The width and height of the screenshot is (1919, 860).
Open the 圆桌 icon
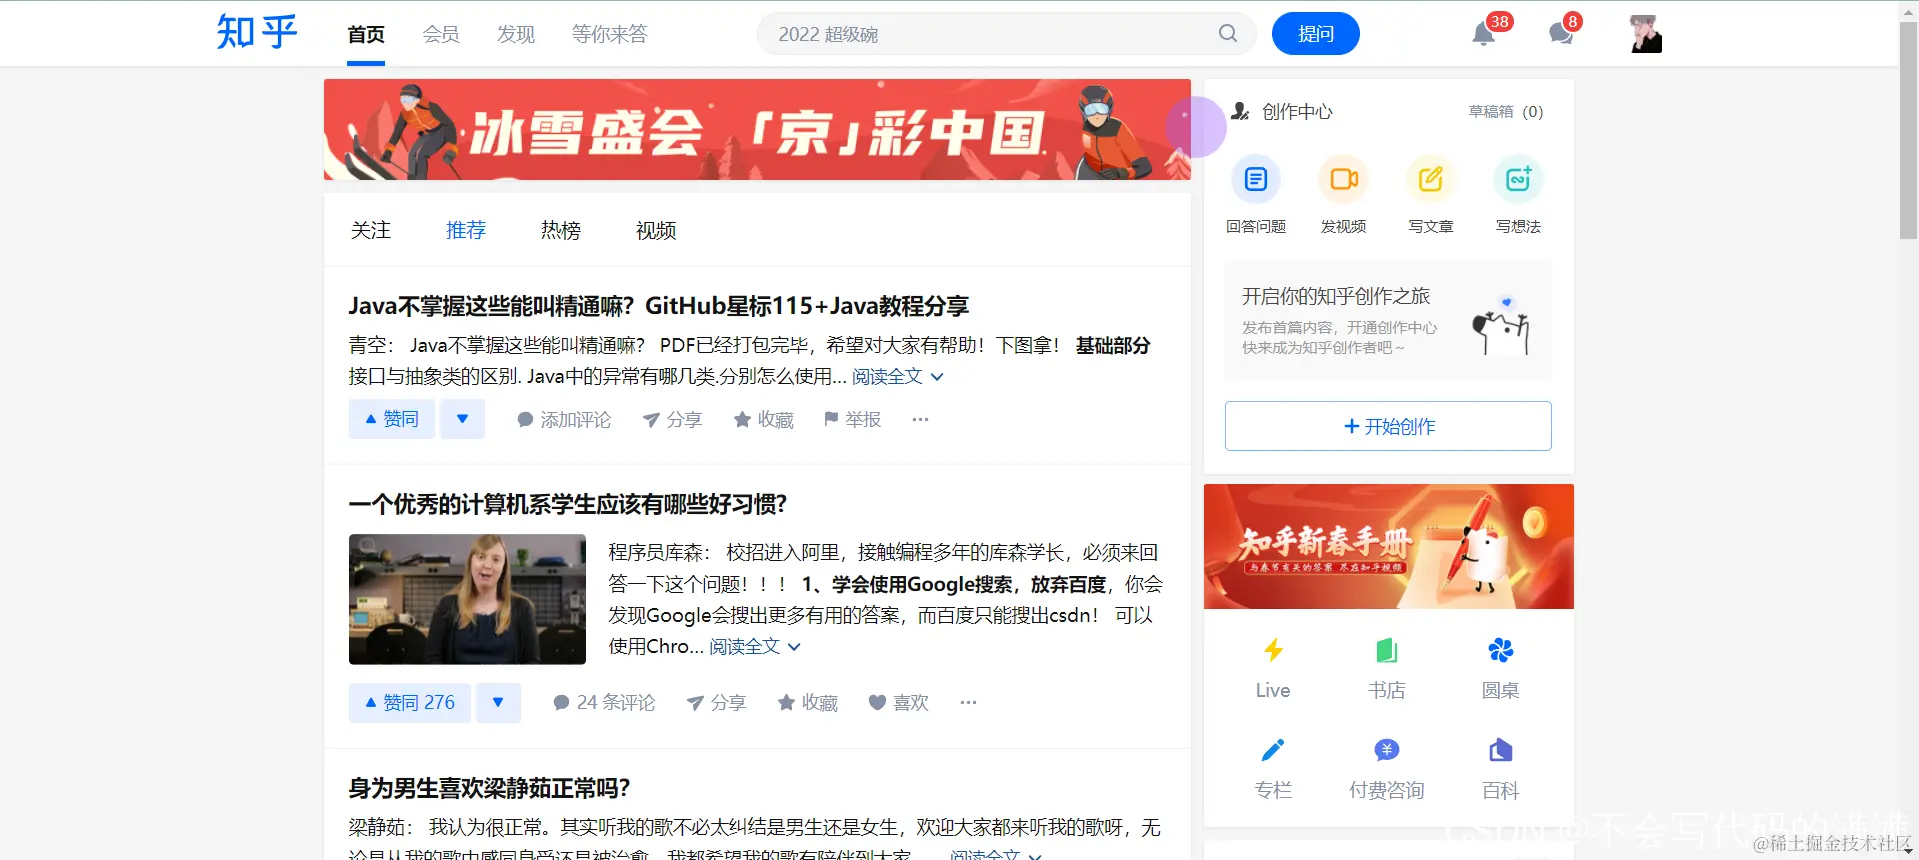point(1500,651)
